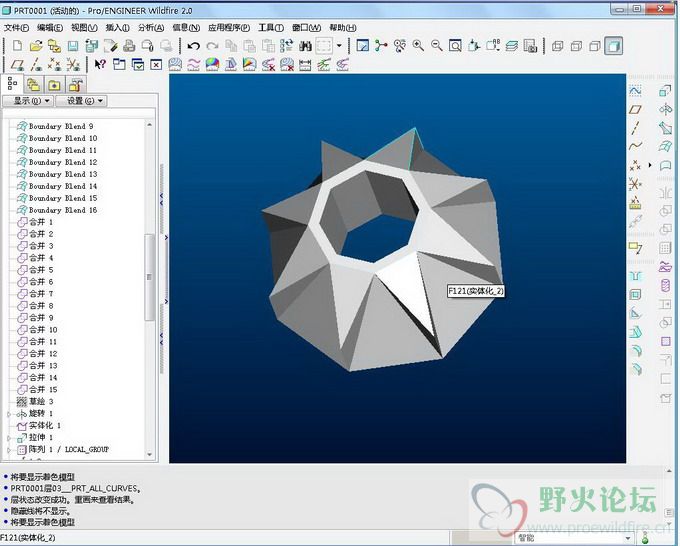Select the Hole tool in right toolbar
680x546 pixels.
tap(635, 276)
